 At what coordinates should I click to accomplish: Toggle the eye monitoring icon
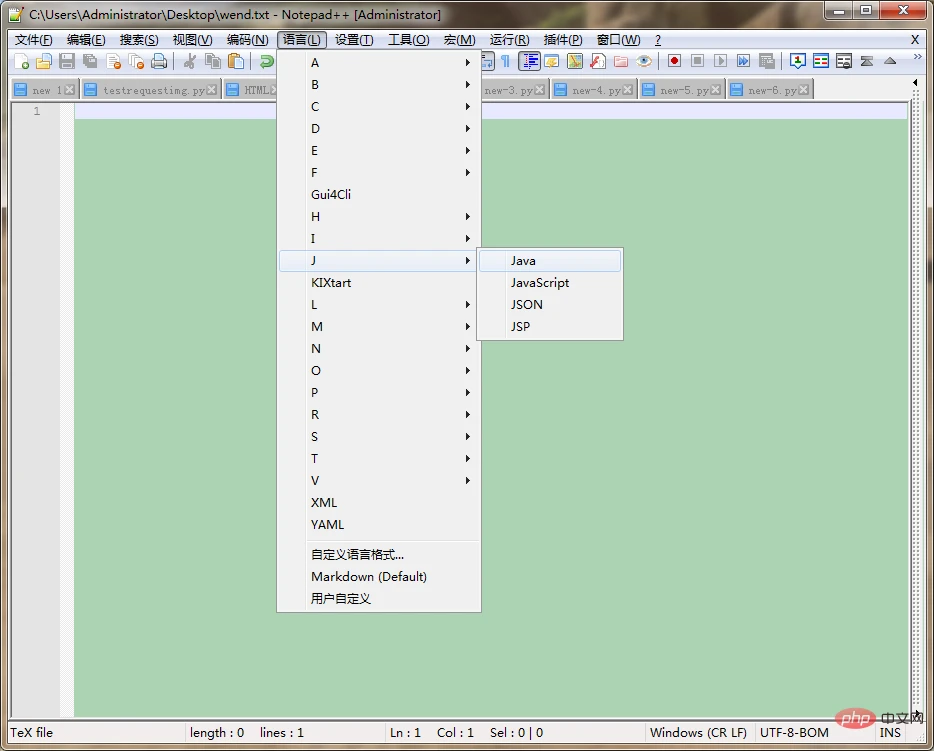(x=645, y=62)
